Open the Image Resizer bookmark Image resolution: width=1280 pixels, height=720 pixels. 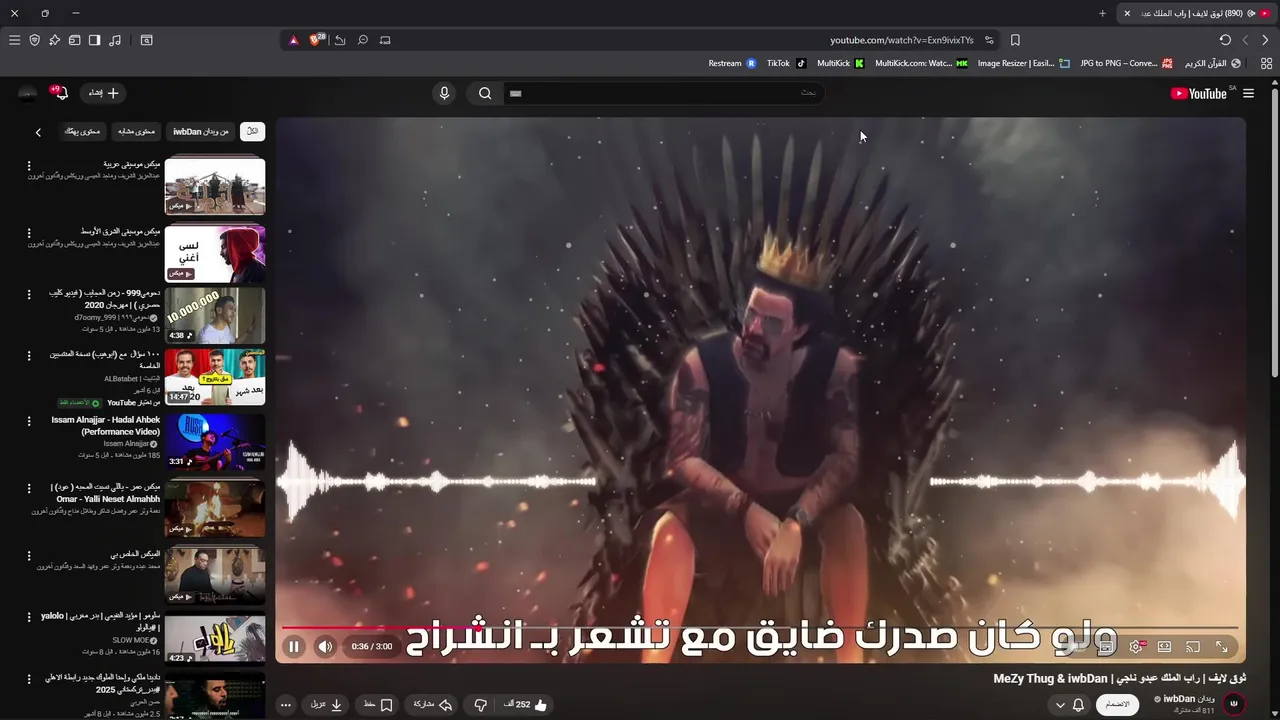pyautogui.click(x=1023, y=63)
